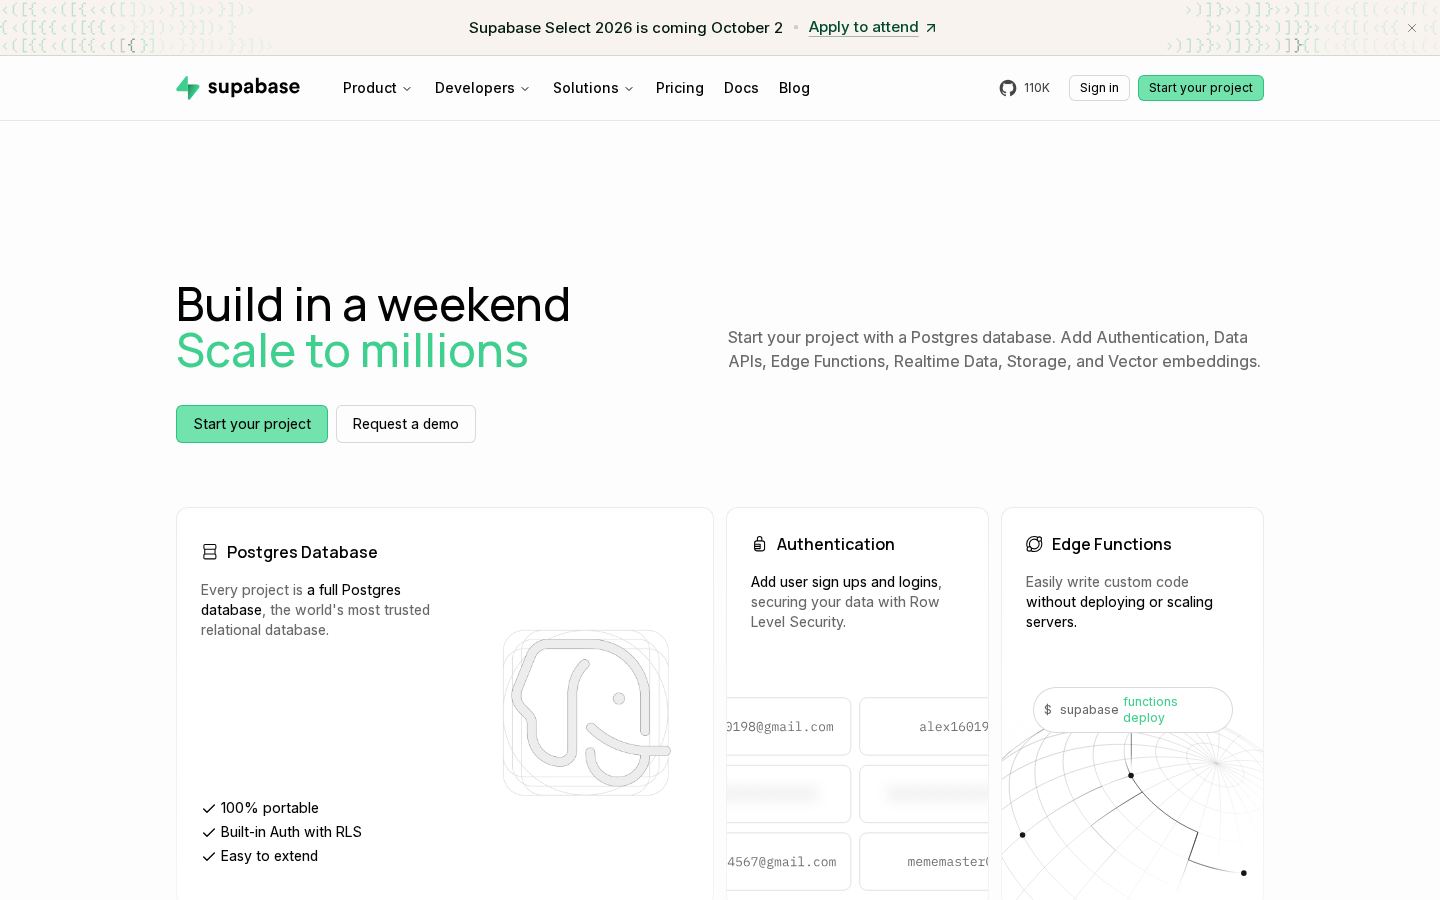The image size is (1440, 900).
Task: Click the Built-in Auth with RLS text
Action: pyautogui.click(x=291, y=832)
